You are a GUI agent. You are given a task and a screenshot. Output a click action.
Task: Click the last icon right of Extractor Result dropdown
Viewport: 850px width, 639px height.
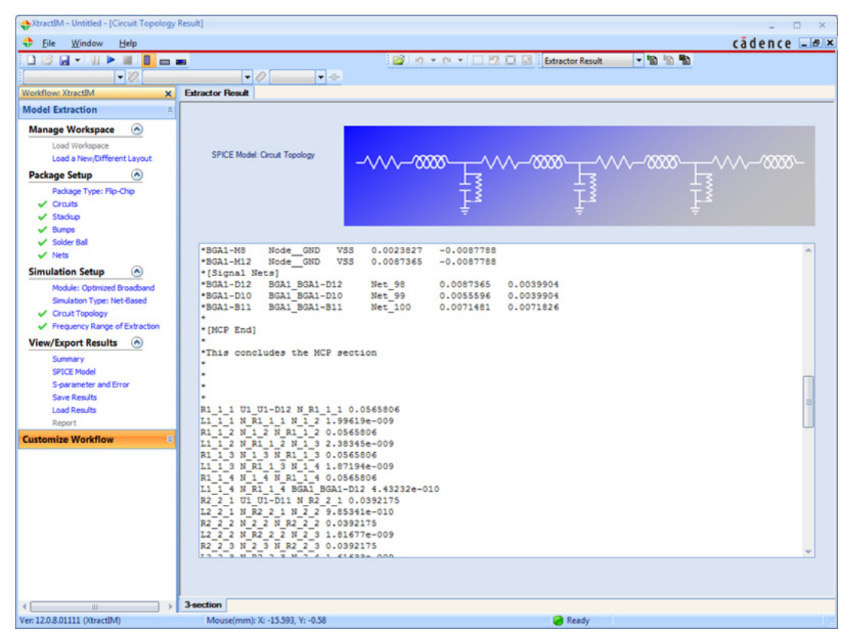[685, 61]
